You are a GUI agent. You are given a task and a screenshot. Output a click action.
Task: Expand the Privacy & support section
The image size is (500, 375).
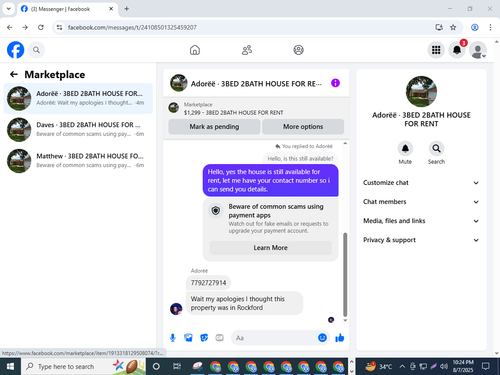coord(421,240)
